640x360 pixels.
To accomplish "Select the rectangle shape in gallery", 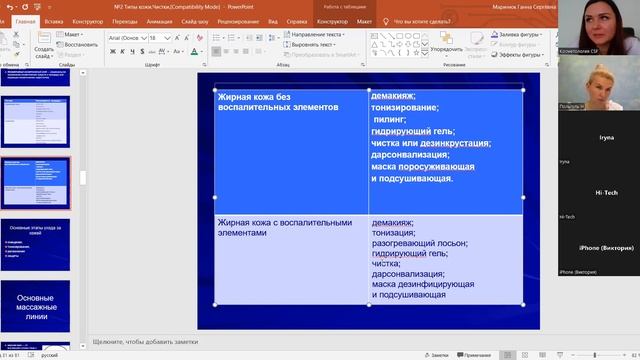I will 400,36.
